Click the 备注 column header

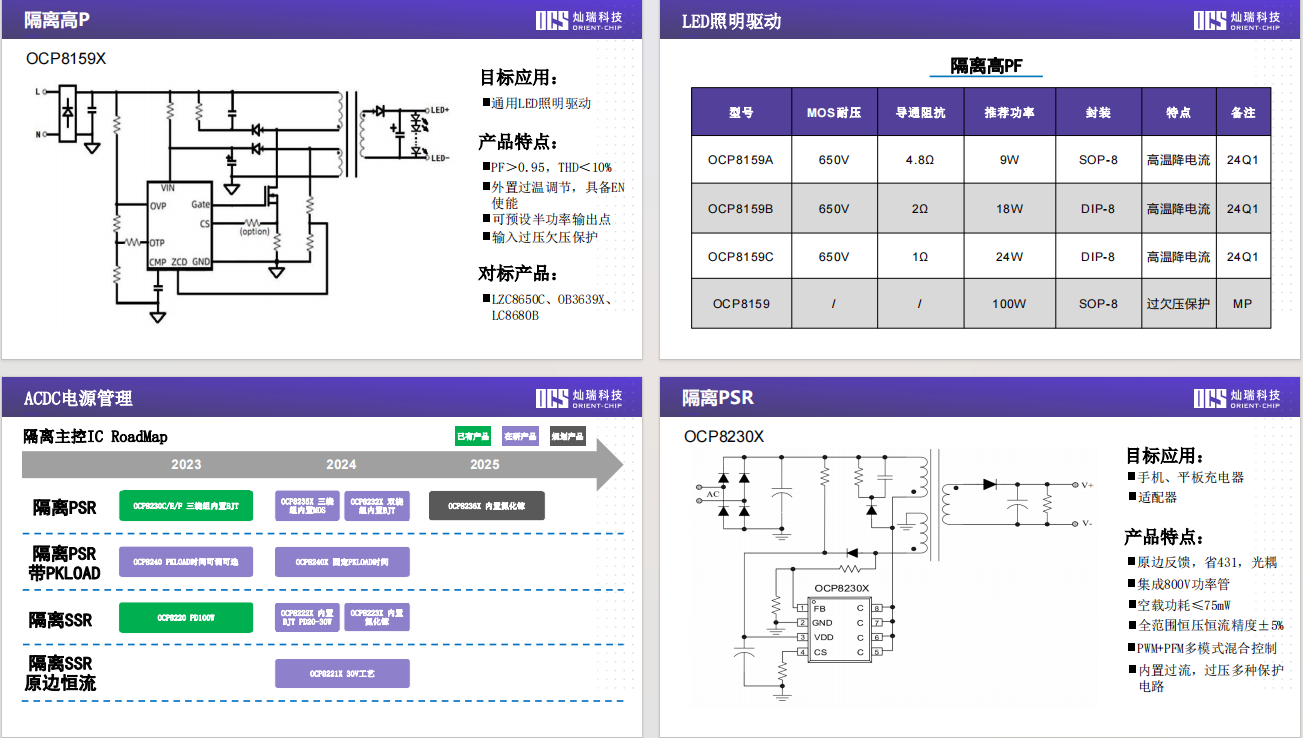point(1243,112)
